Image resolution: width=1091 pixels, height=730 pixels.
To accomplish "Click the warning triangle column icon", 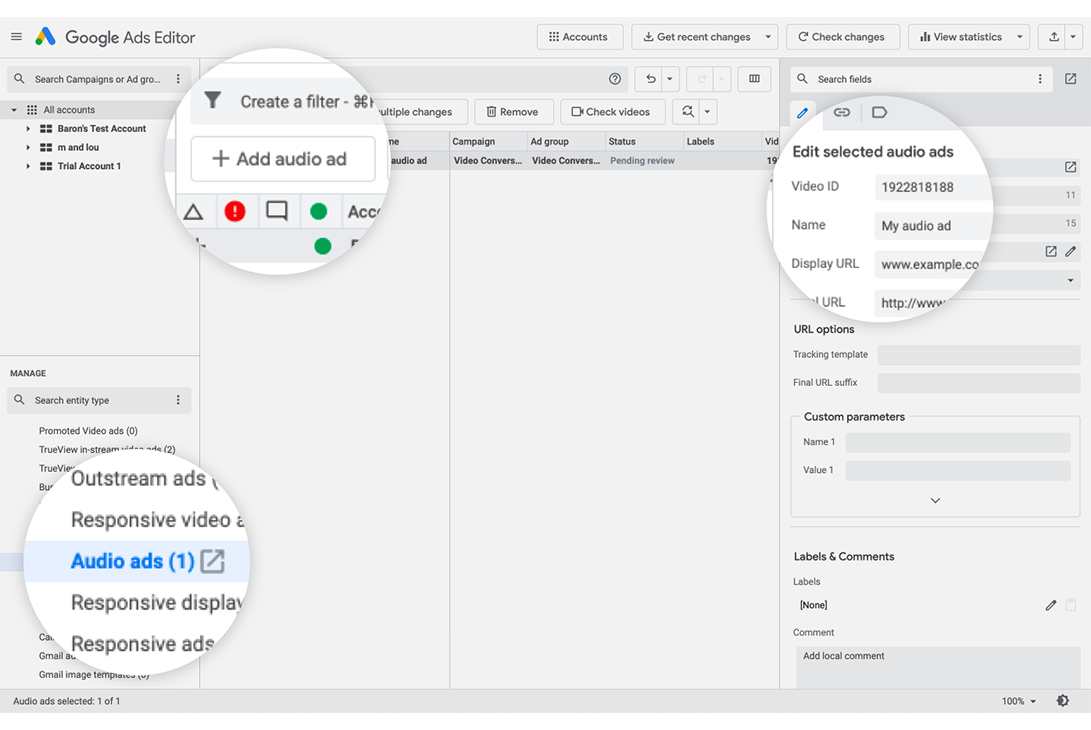I will (x=193, y=212).
